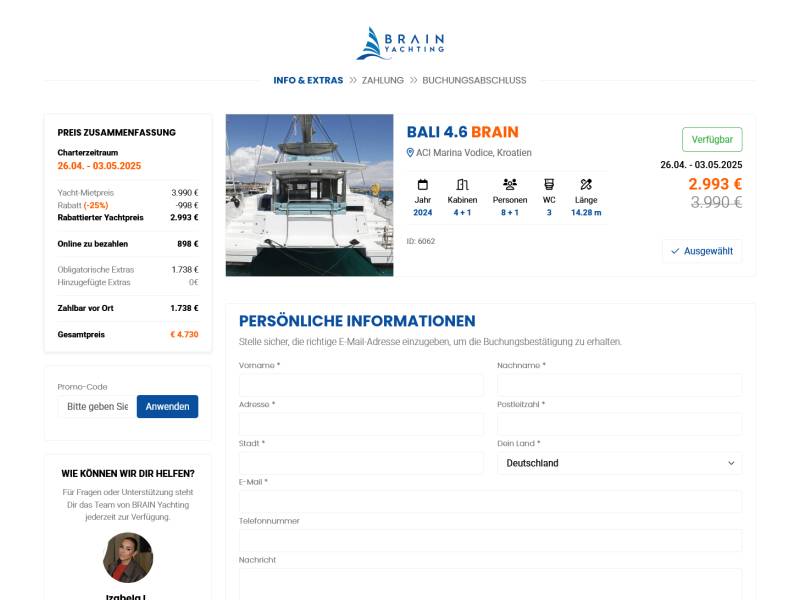The image size is (800, 600).
Task: Click the ruler icon above Länge
Action: 586,184
